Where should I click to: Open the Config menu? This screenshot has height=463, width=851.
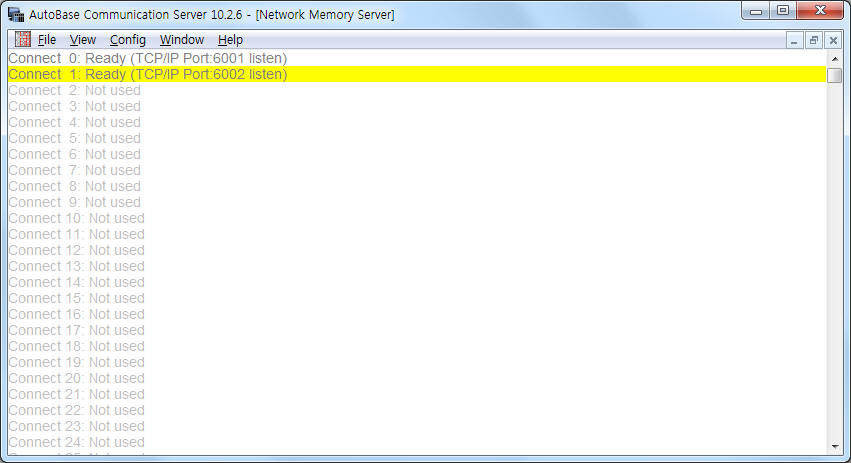(x=128, y=40)
